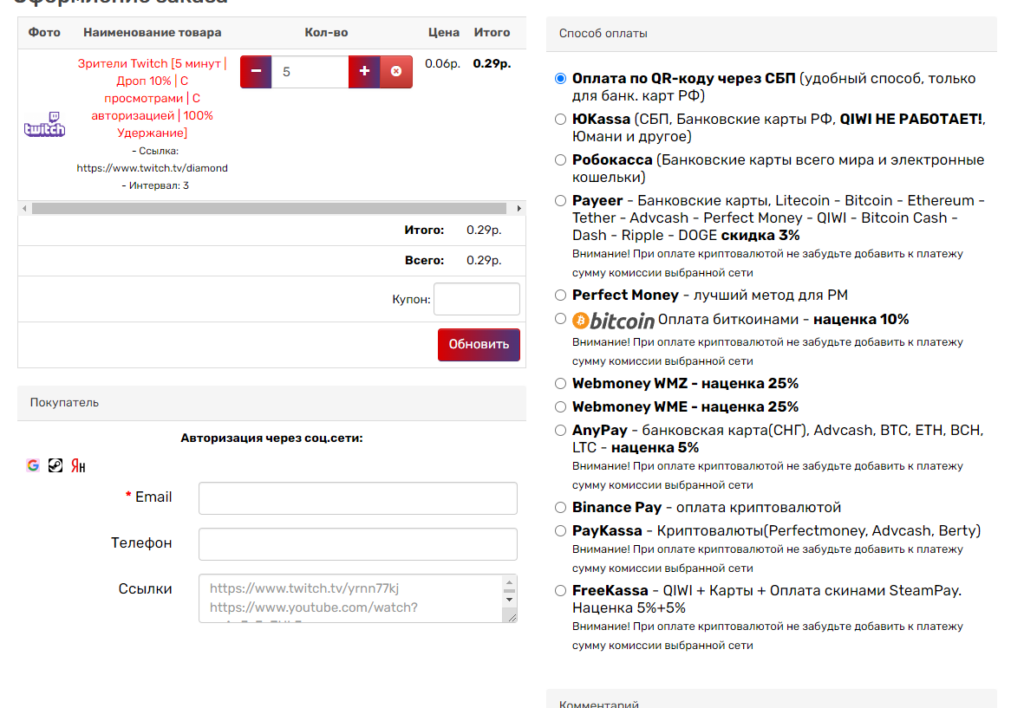The width and height of the screenshot is (1024, 708).
Task: Select Оплата по QR-коду через СБП
Action: (x=560, y=78)
